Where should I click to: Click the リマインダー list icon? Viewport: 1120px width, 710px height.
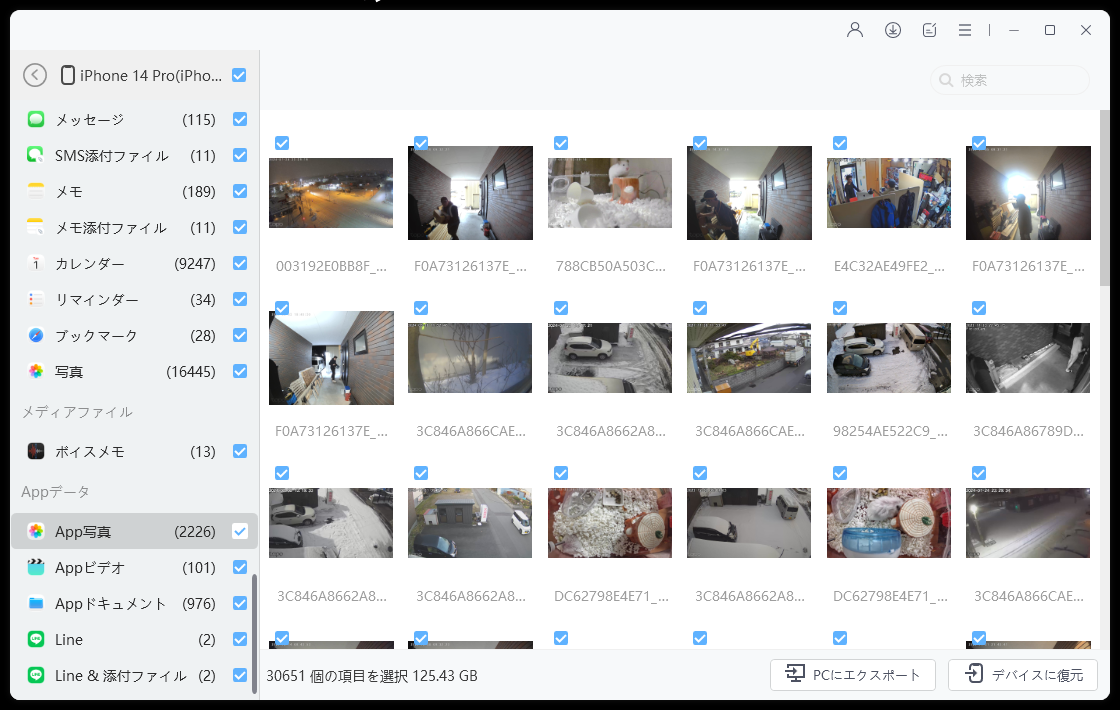pos(36,299)
